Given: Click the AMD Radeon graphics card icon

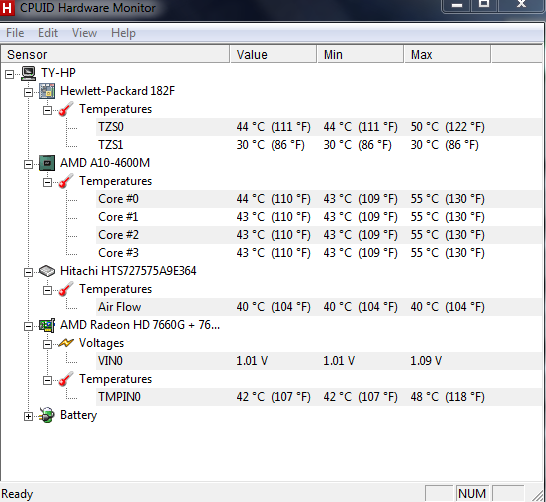Looking at the screenshot, I should coord(47,325).
